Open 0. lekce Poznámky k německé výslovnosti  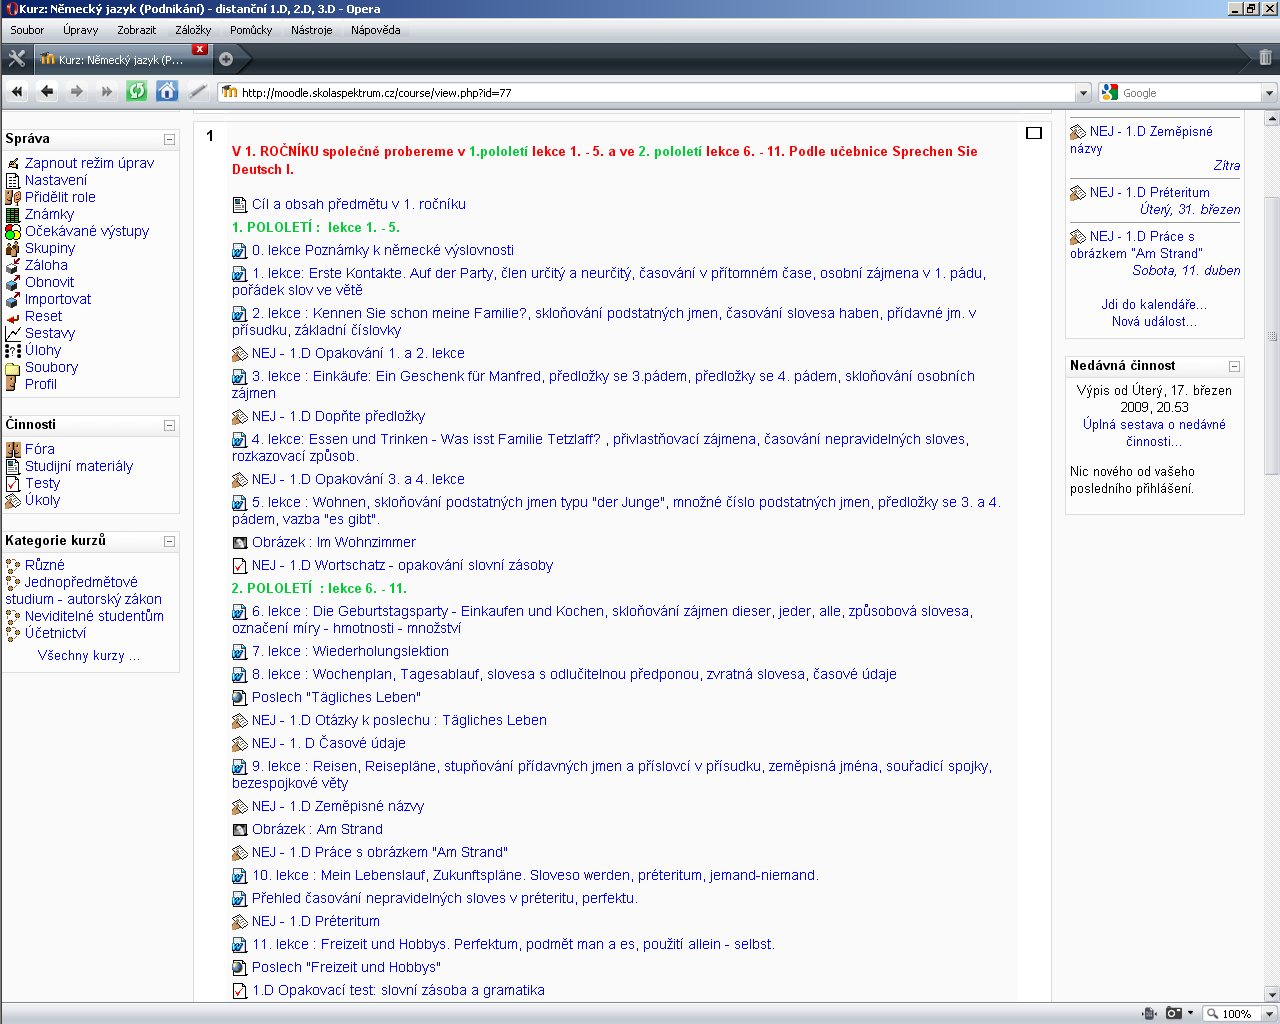383,250
